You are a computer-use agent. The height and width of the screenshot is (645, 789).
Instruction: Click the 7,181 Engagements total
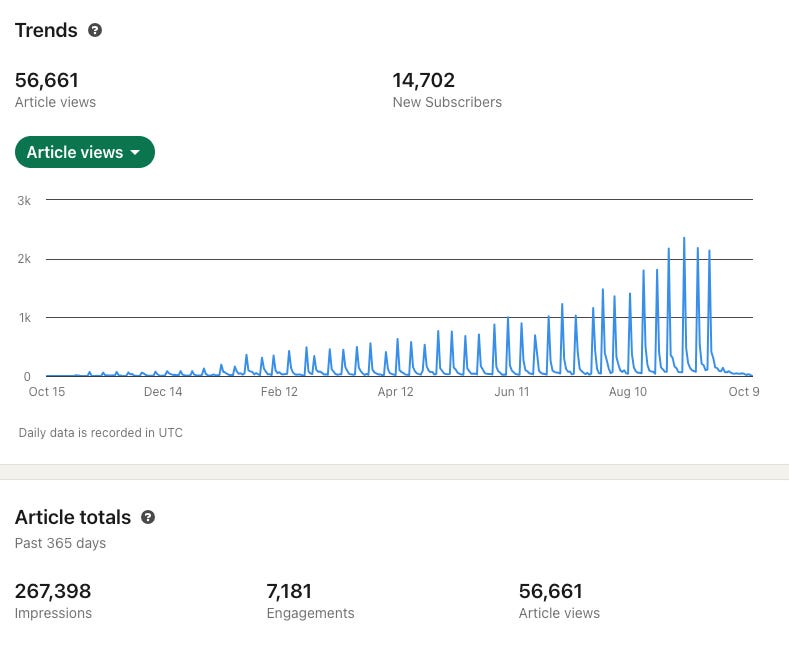(x=310, y=601)
